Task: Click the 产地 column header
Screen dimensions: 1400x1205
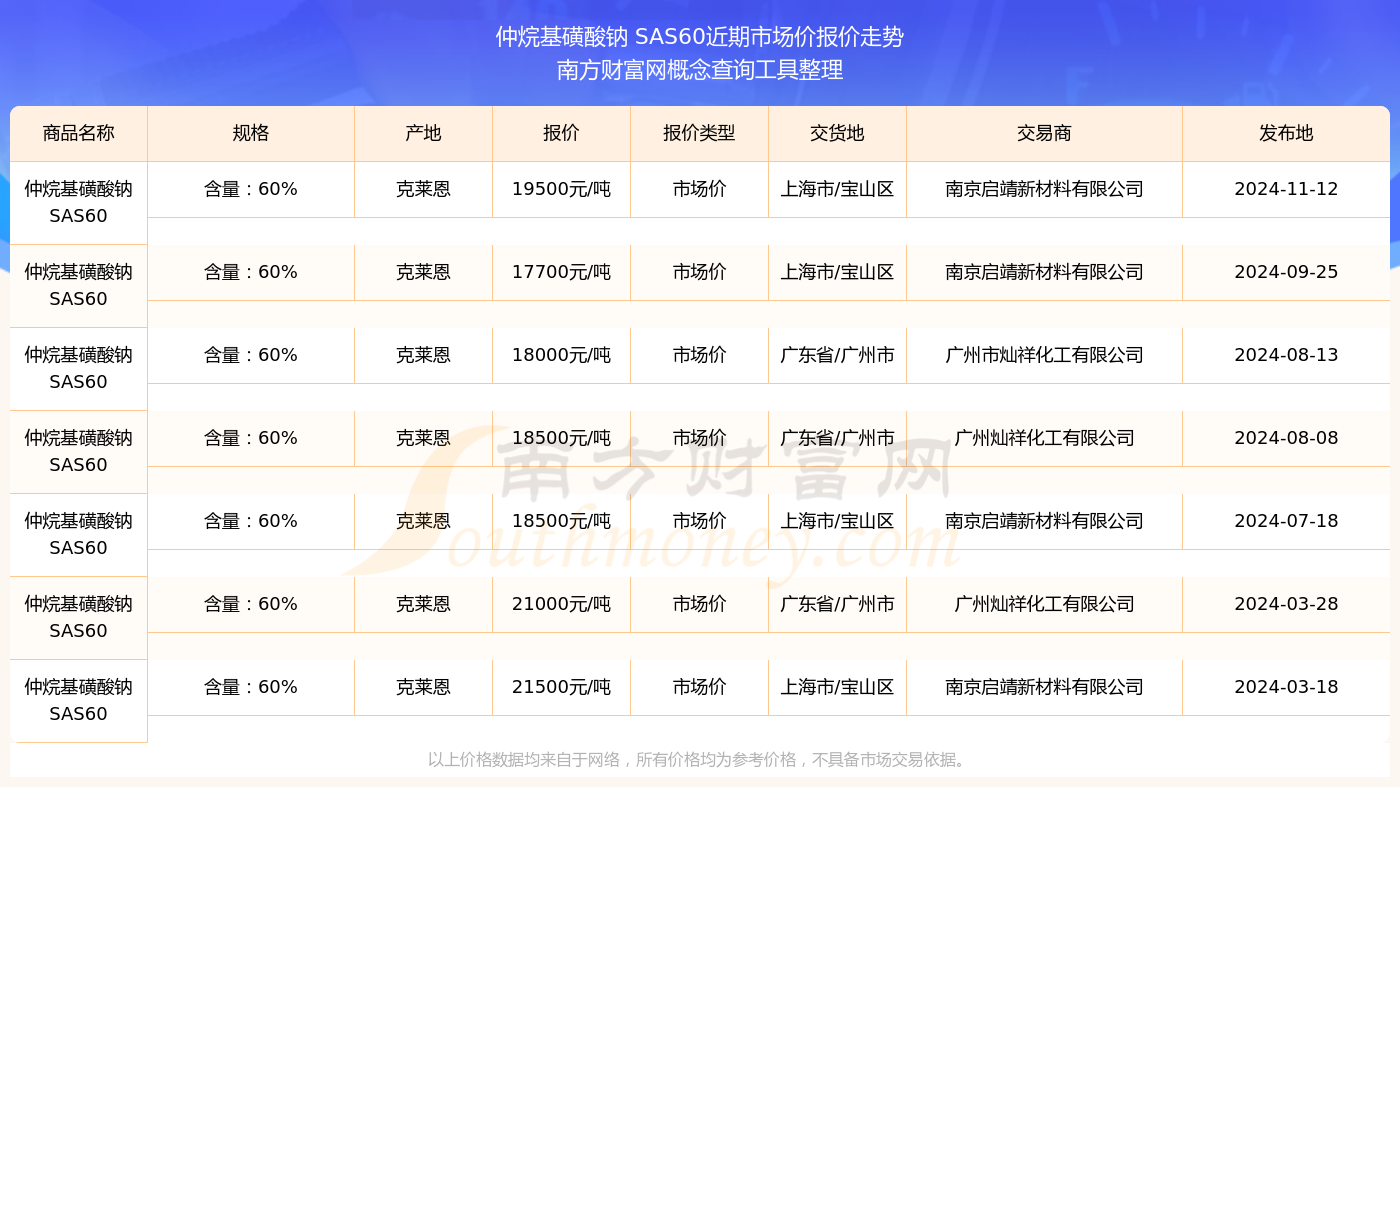Action: click(x=424, y=134)
